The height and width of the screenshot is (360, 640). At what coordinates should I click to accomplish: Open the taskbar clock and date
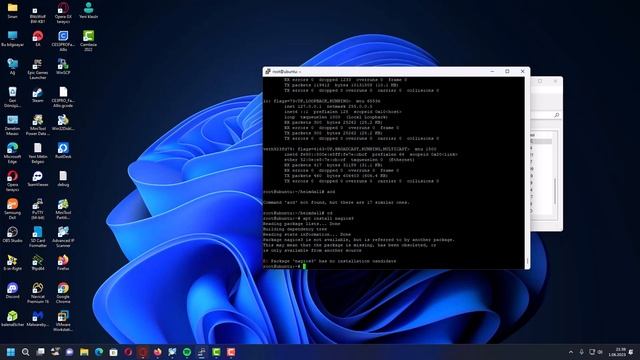point(618,352)
